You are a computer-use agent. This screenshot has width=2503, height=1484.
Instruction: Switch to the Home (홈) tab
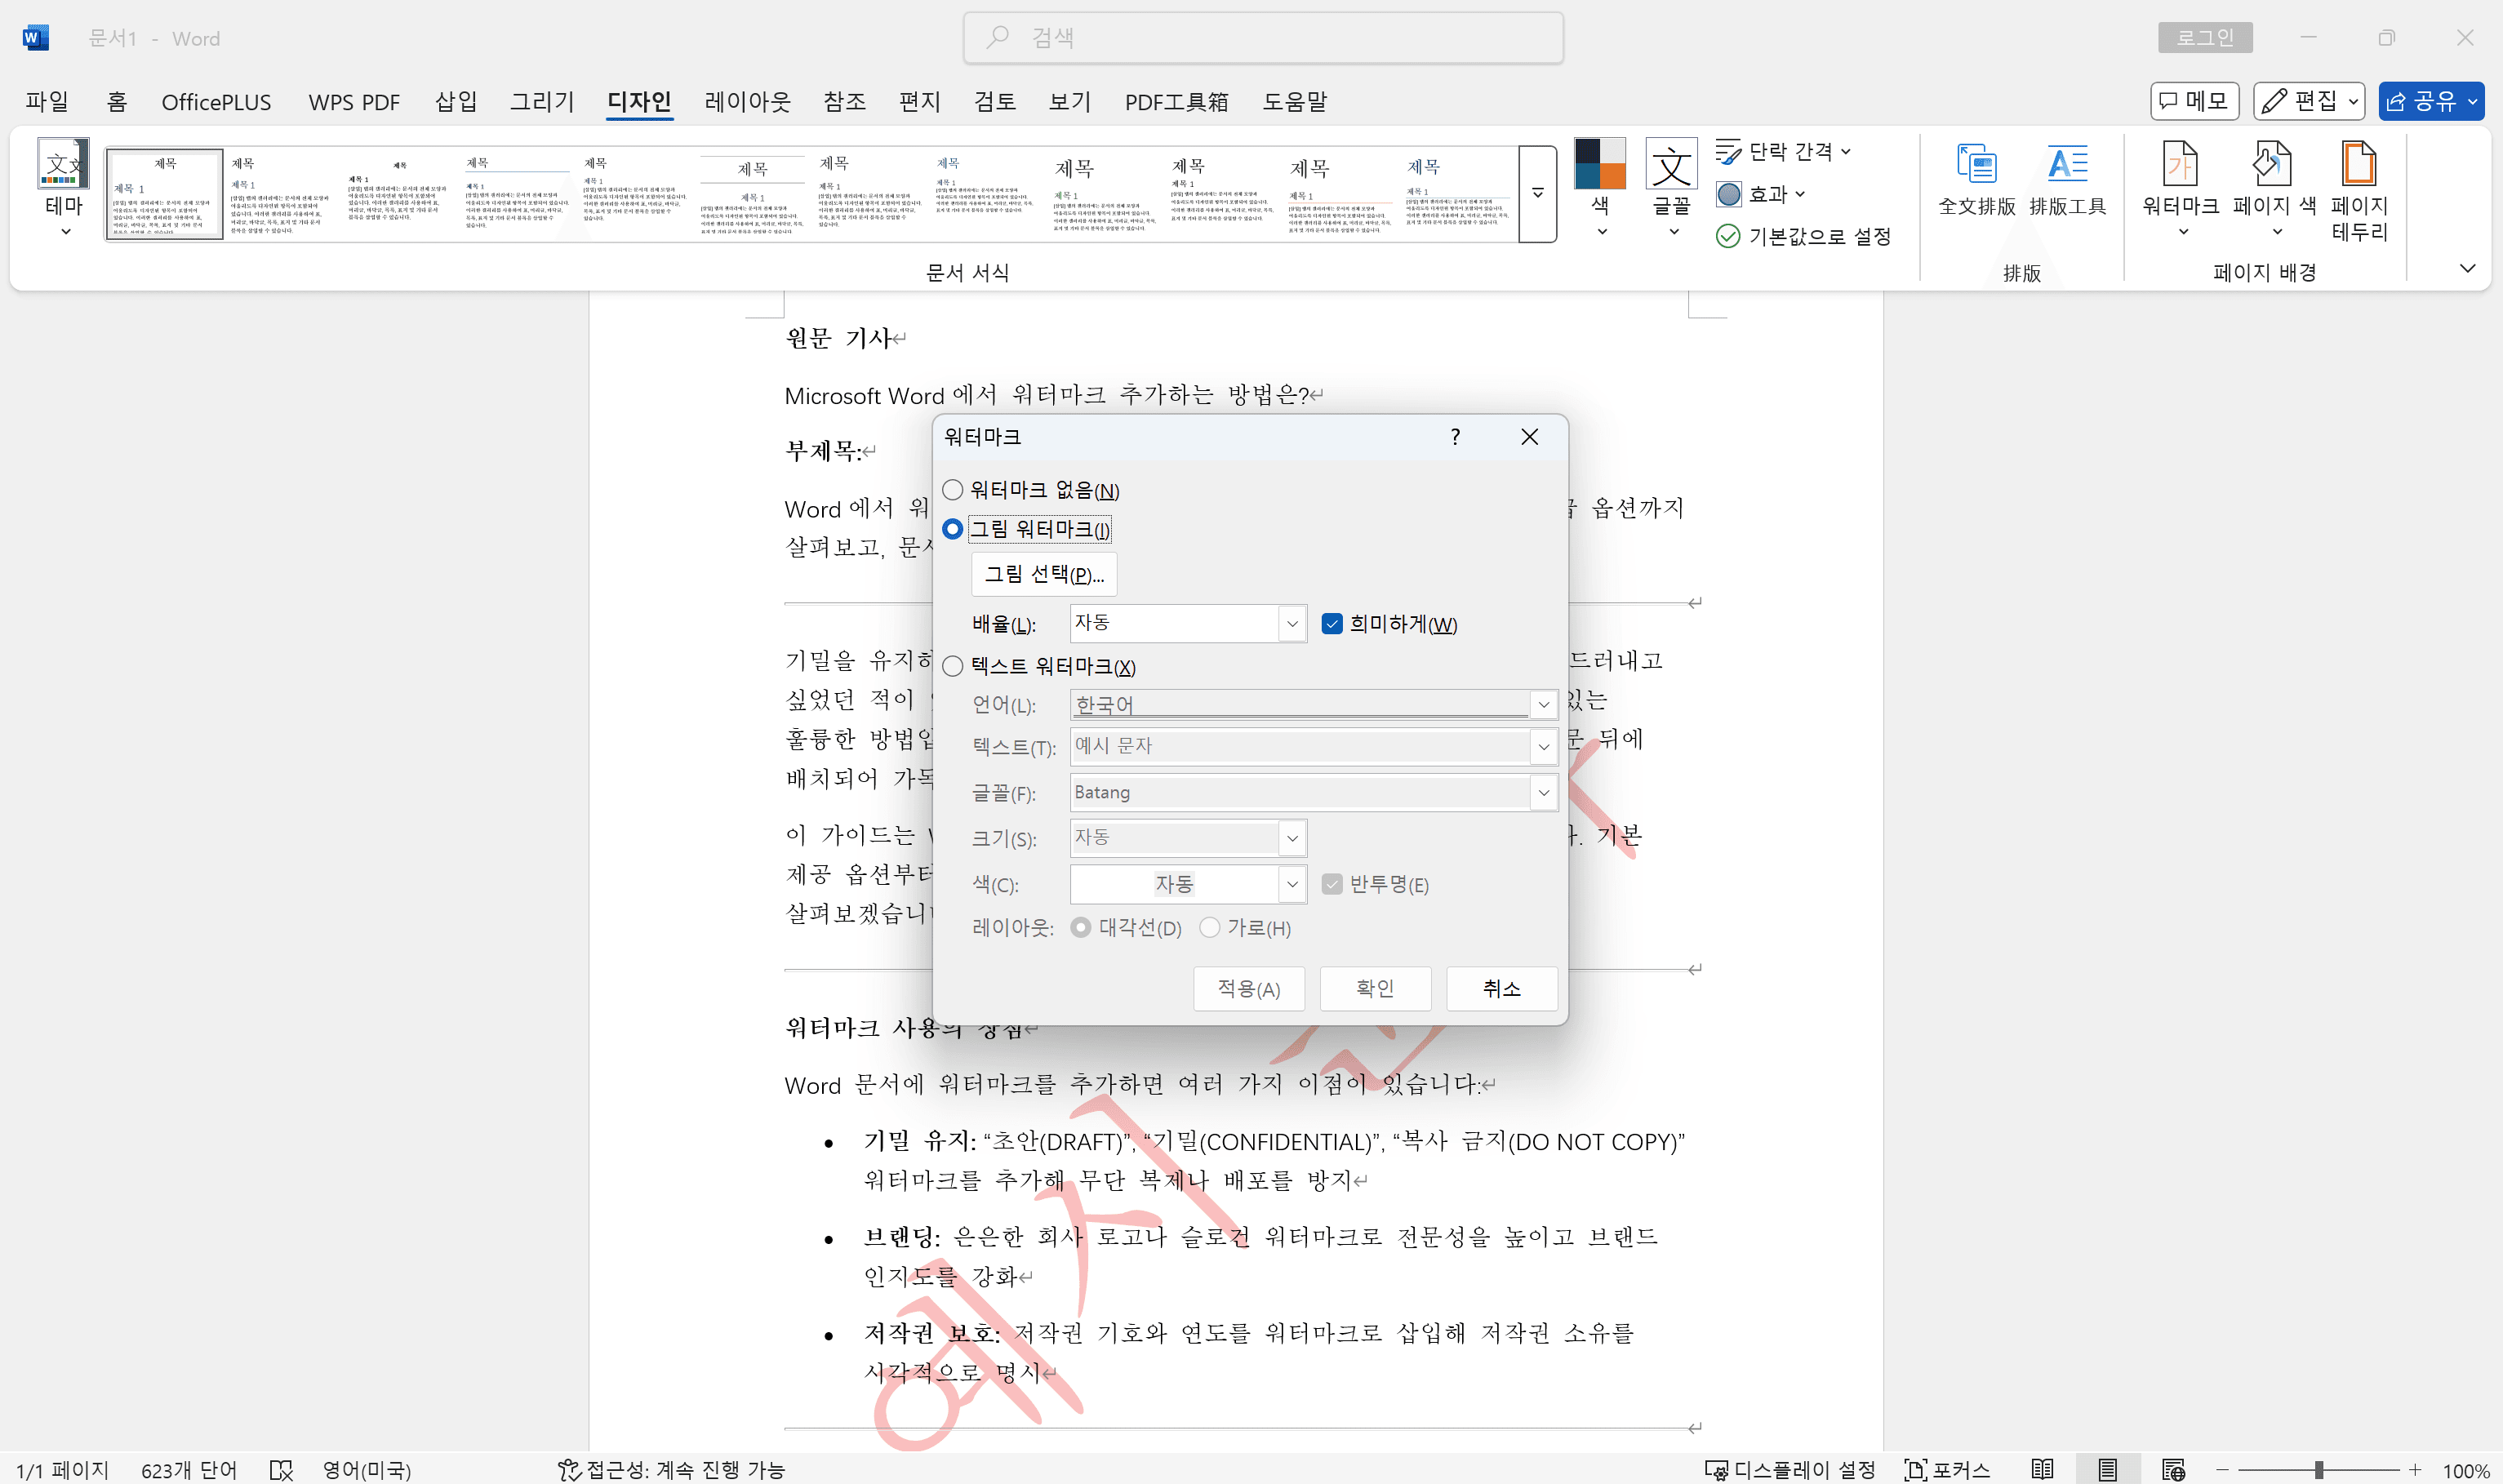(117, 102)
